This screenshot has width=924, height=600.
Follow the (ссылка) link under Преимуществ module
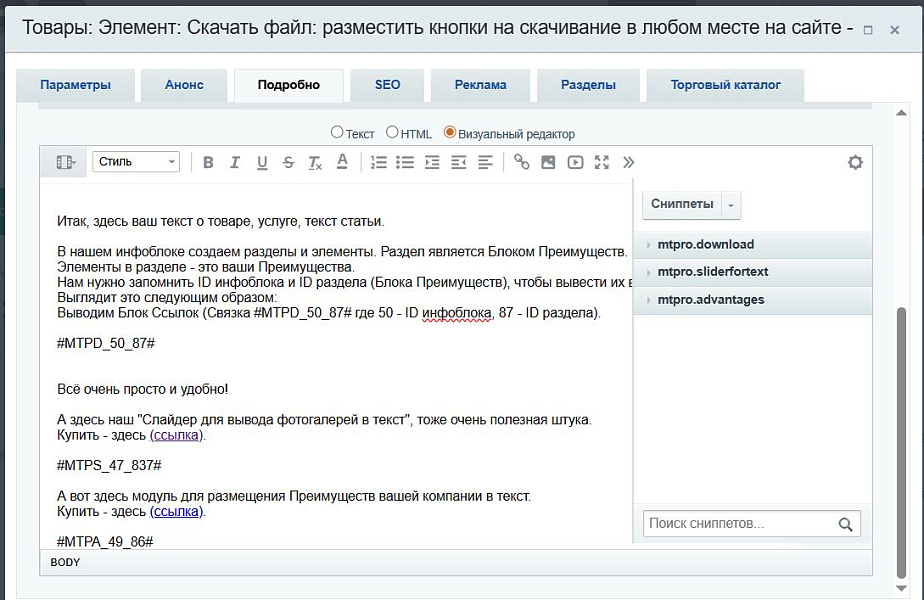point(176,512)
